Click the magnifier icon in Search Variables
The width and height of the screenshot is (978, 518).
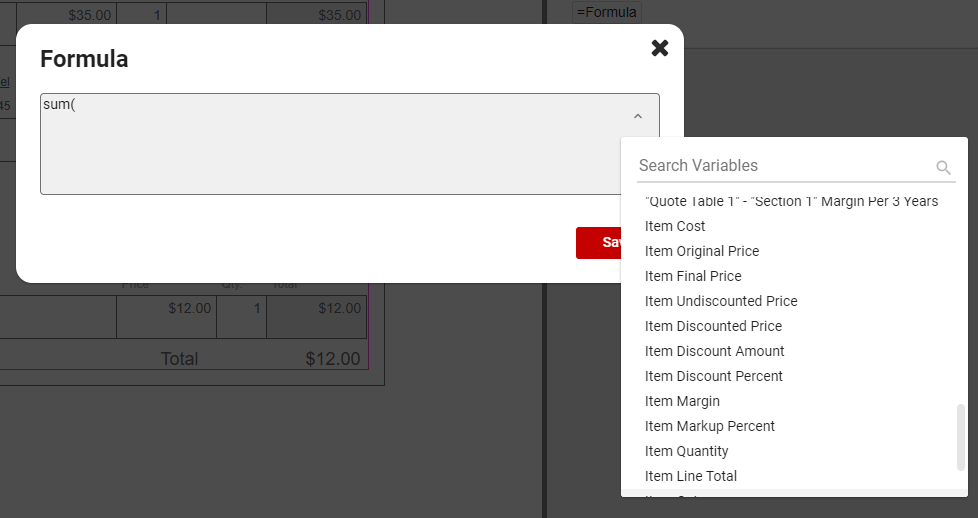[x=943, y=167]
